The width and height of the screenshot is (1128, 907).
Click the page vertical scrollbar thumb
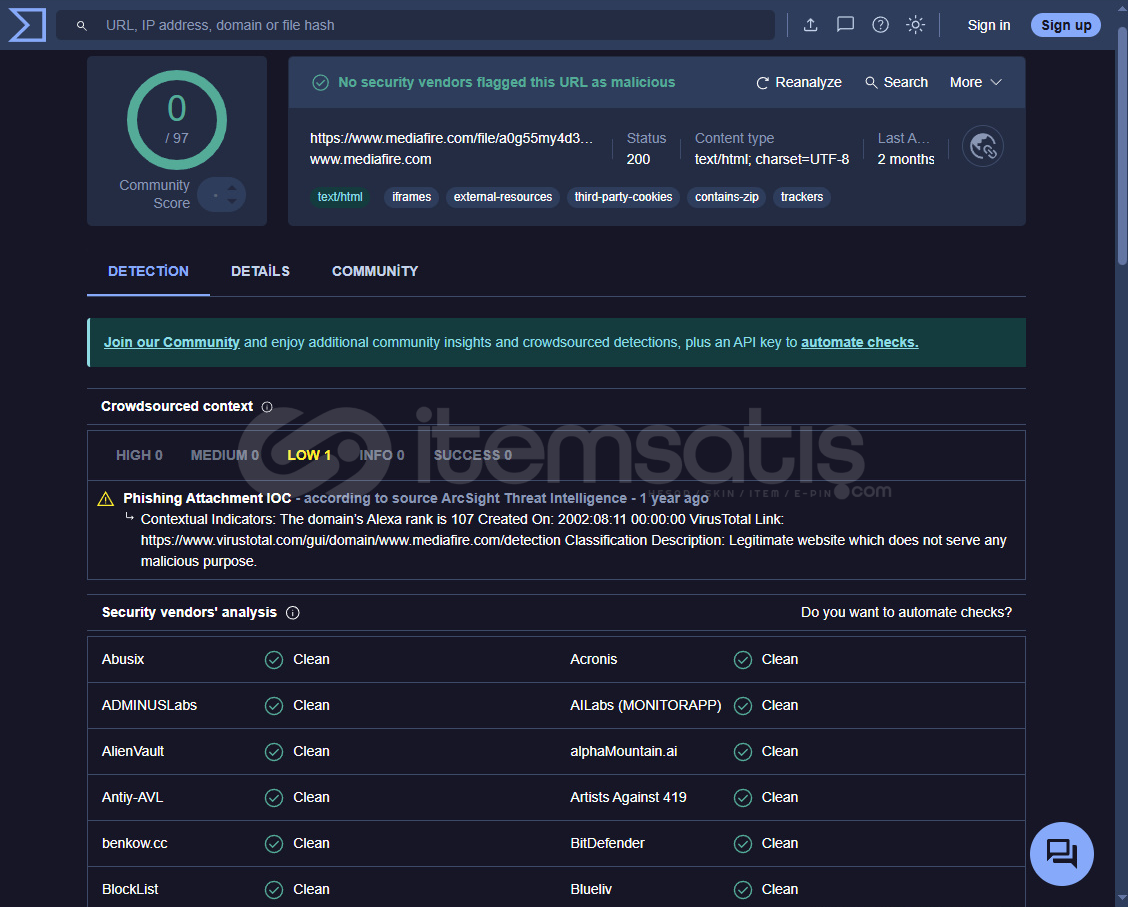click(1122, 146)
